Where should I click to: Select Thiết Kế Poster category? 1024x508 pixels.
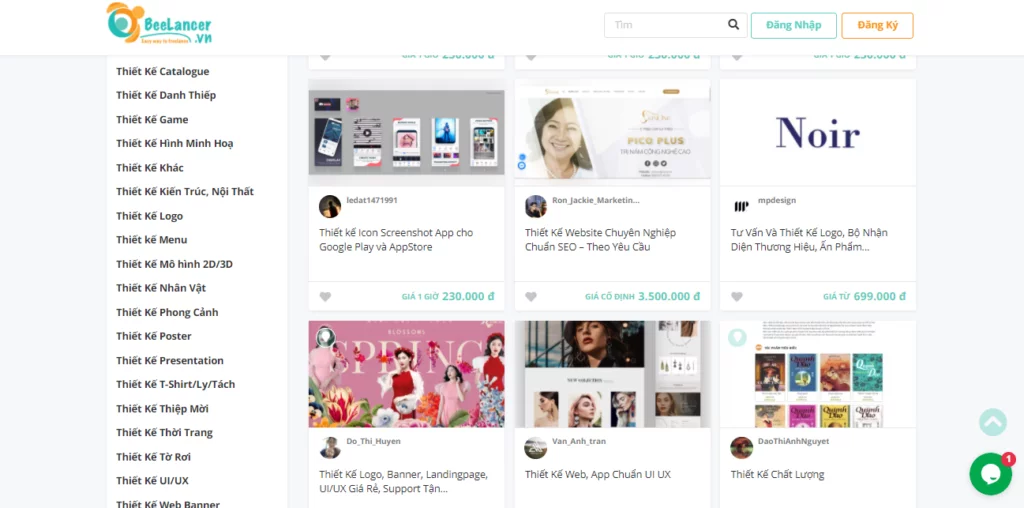pyautogui.click(x=154, y=336)
